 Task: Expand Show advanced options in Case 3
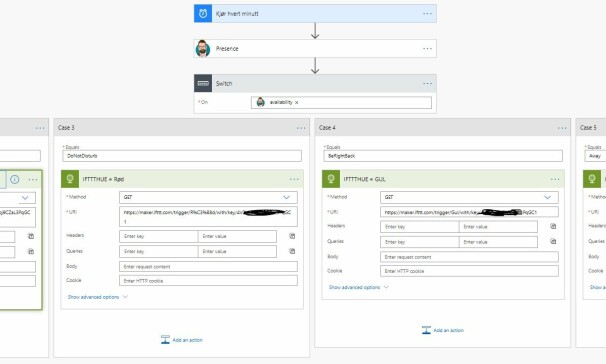pyautogui.click(x=97, y=297)
